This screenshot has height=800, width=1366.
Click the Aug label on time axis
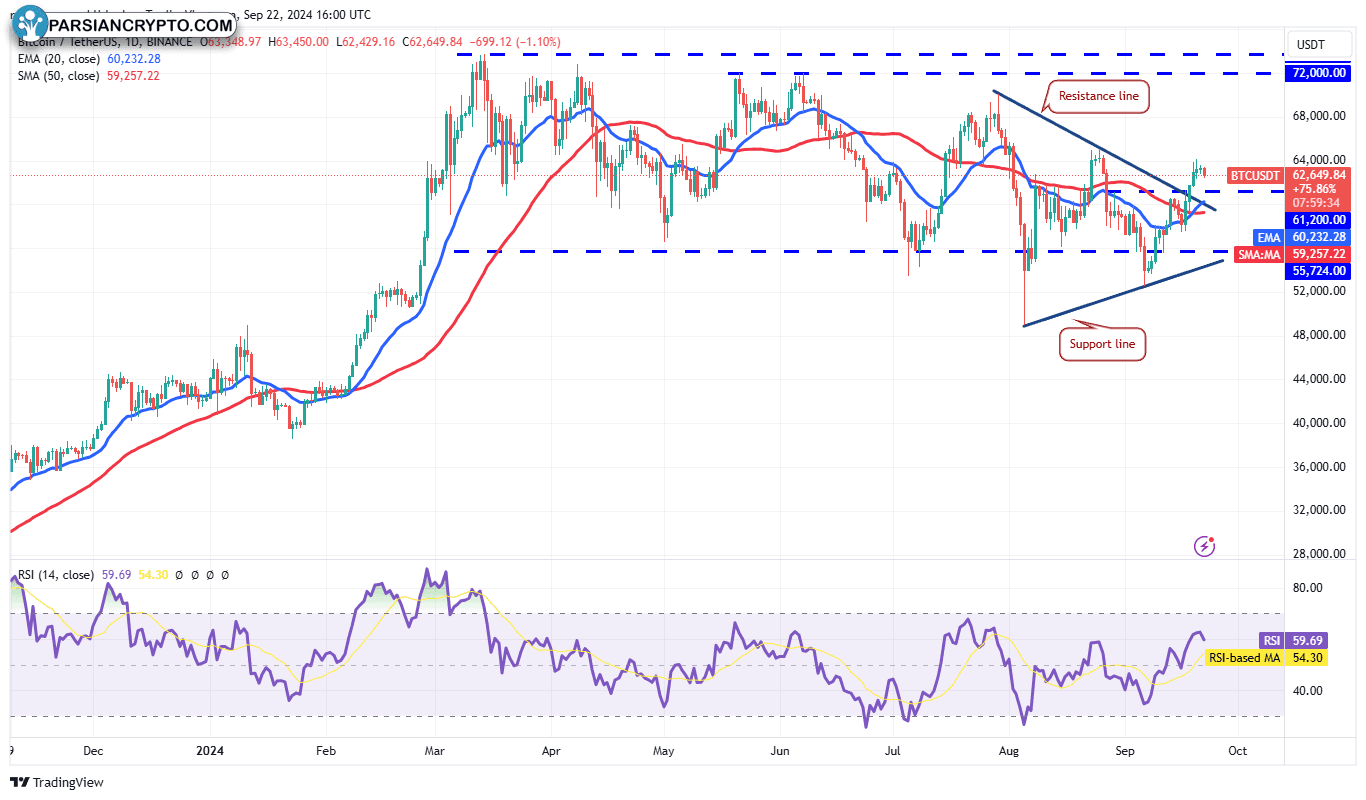(1010, 750)
